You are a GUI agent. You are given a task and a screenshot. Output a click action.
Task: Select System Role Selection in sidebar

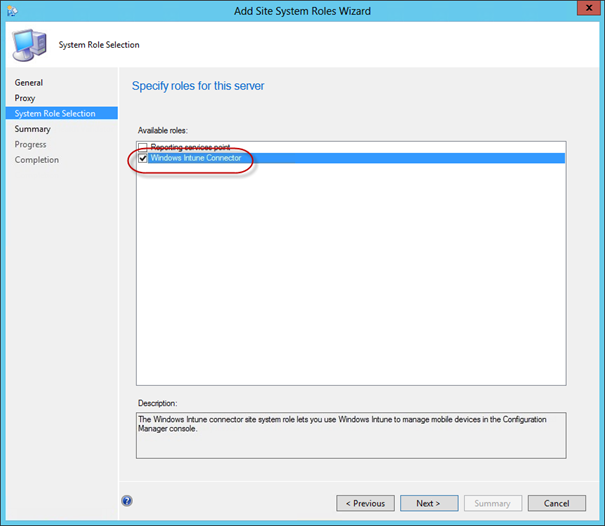pos(62,113)
